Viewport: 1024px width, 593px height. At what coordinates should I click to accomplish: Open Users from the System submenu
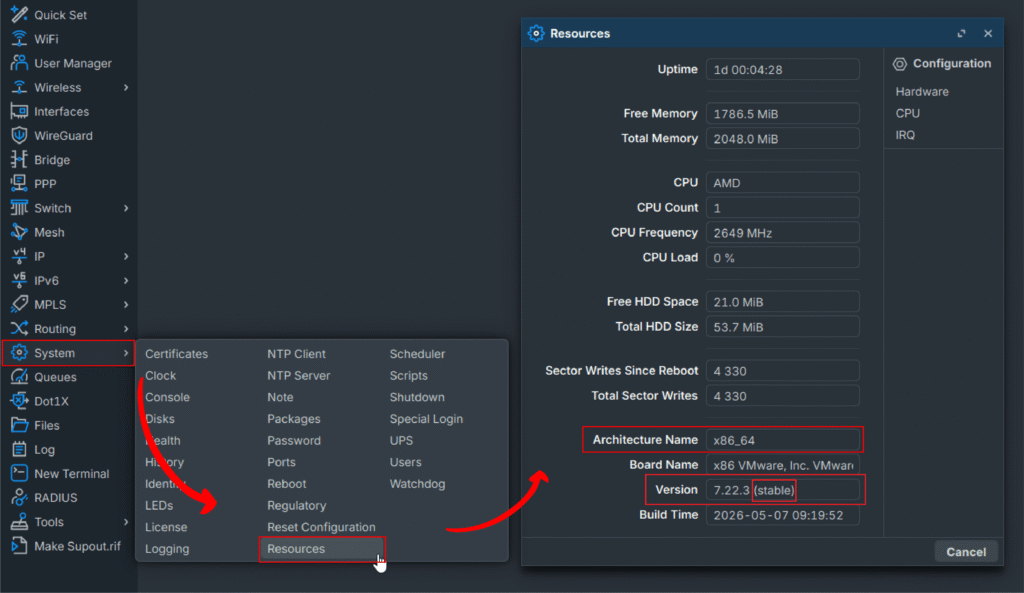(x=406, y=462)
